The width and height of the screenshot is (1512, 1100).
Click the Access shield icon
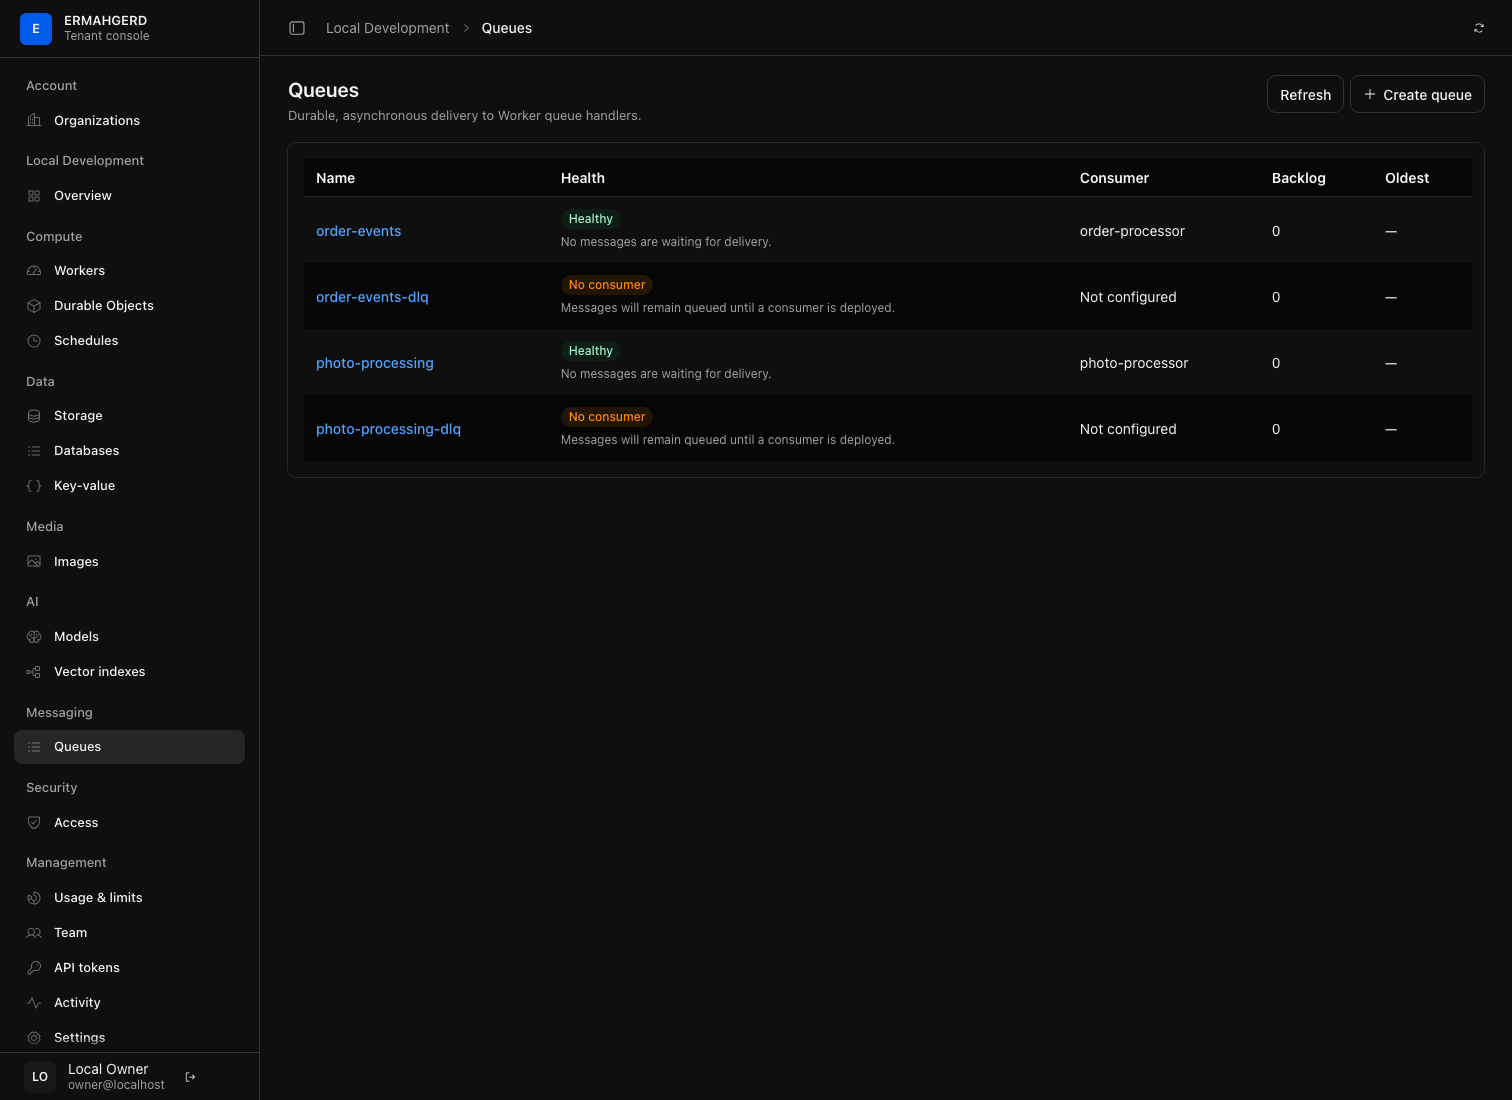[x=34, y=823]
